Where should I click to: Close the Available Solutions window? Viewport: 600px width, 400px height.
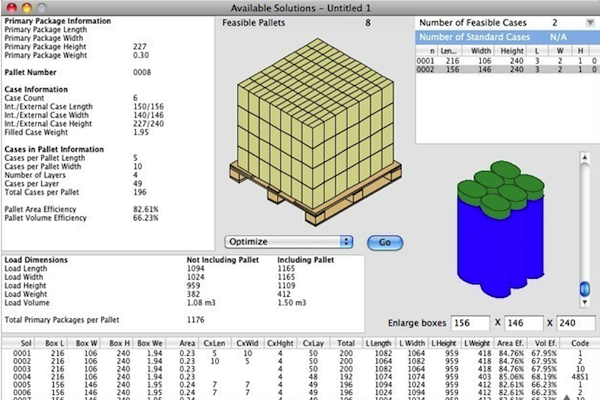(10, 7)
